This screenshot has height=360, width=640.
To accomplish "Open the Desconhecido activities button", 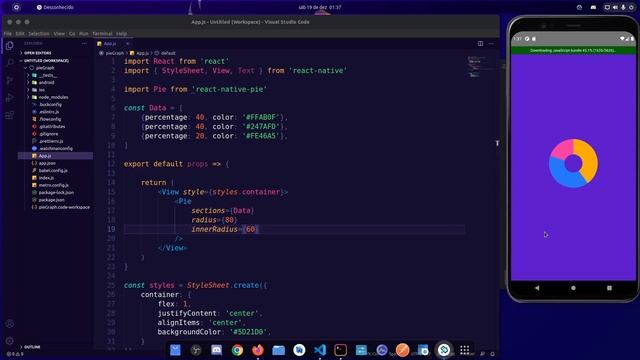I will pos(55,7).
